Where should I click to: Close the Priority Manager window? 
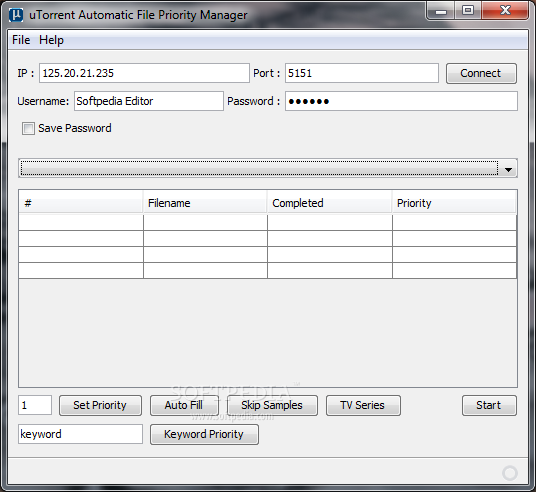click(x=505, y=11)
